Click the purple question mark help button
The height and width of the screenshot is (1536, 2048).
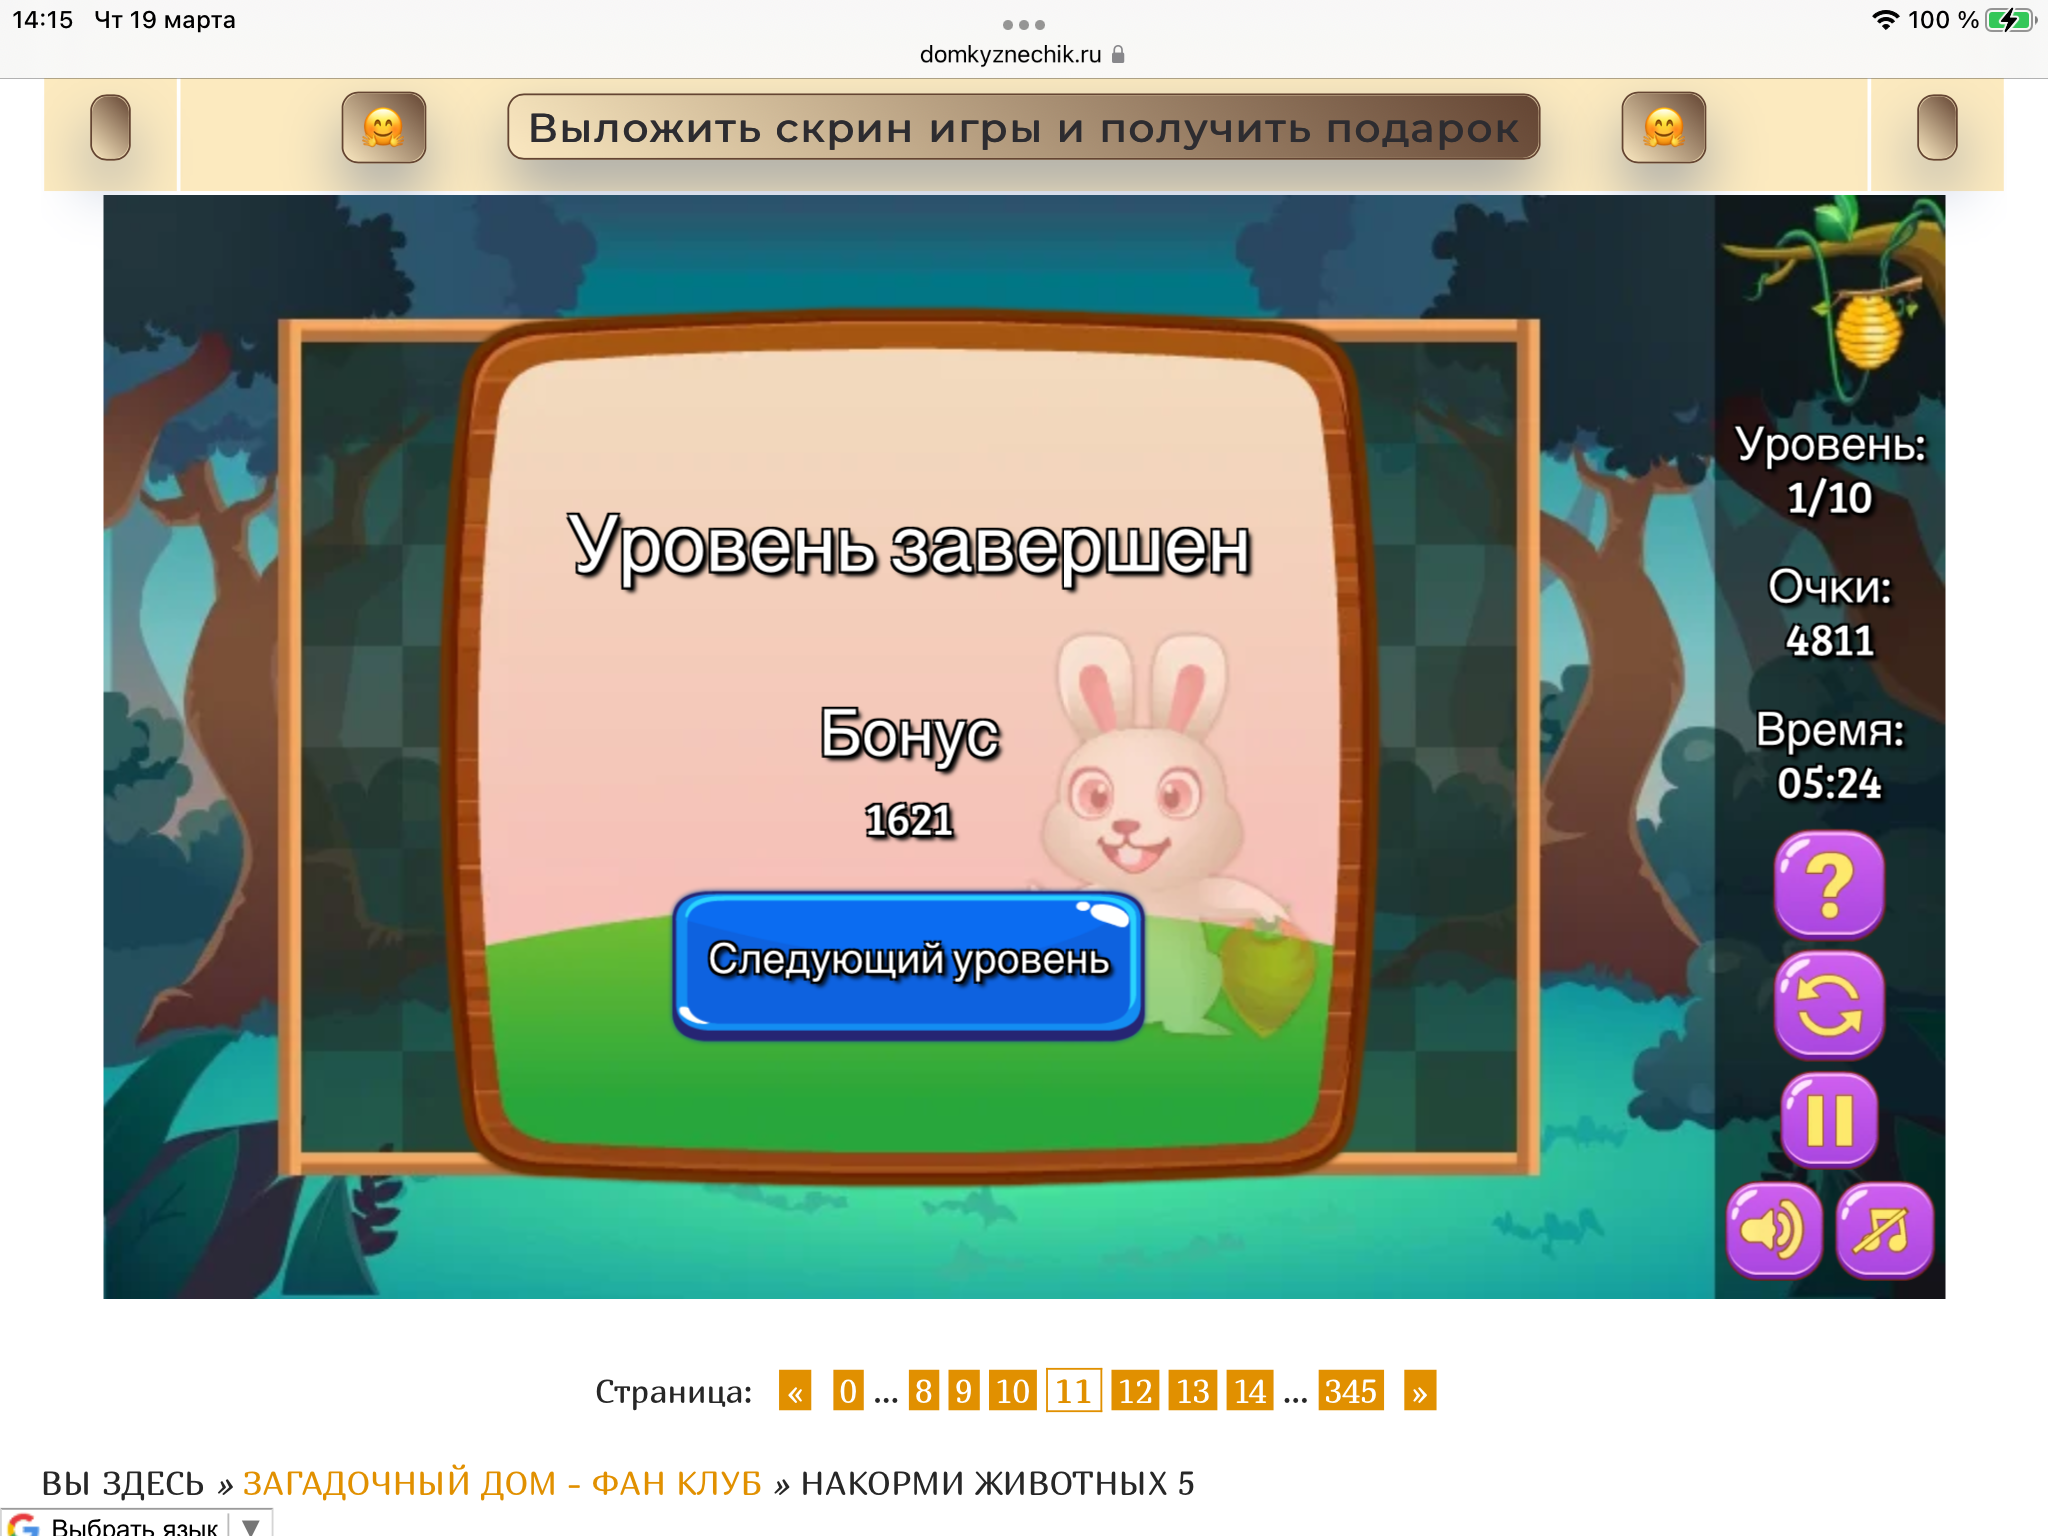(x=1829, y=884)
